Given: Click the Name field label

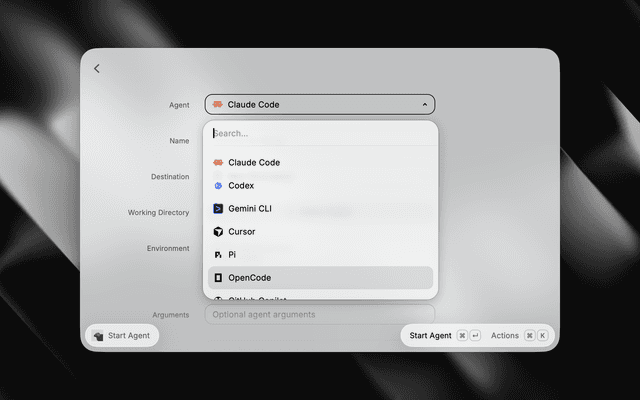Looking at the screenshot, I should [179, 141].
